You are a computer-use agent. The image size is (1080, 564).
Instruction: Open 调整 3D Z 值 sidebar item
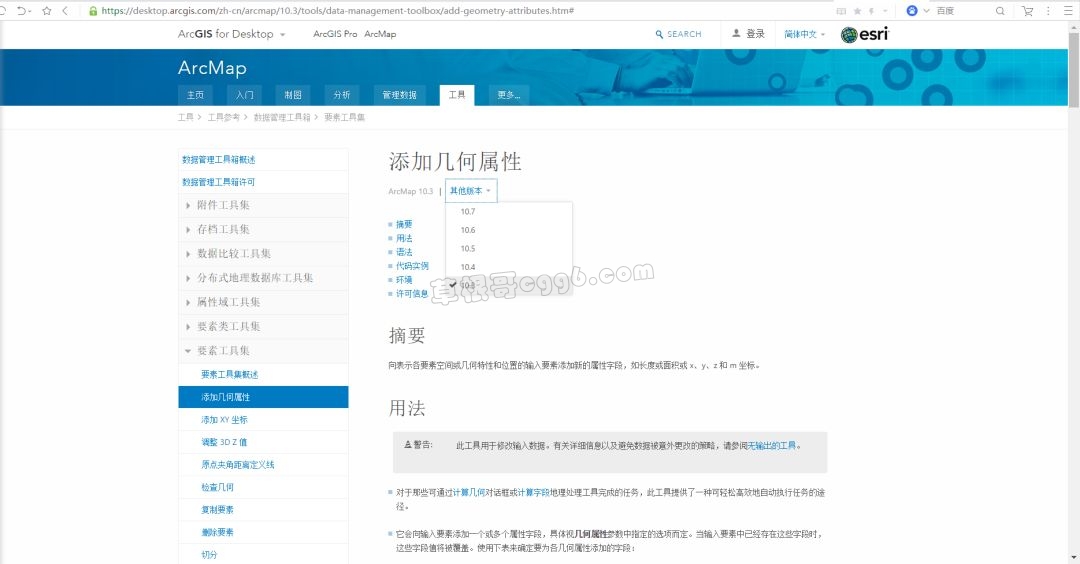224,443
